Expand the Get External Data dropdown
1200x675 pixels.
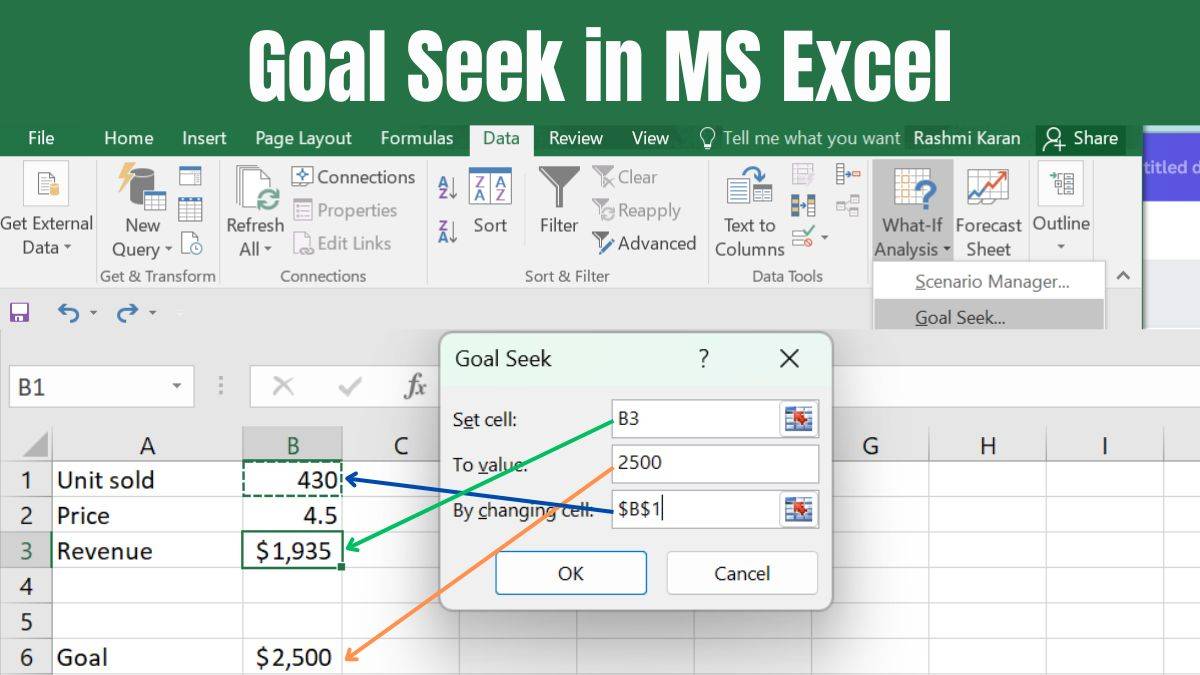coord(68,248)
